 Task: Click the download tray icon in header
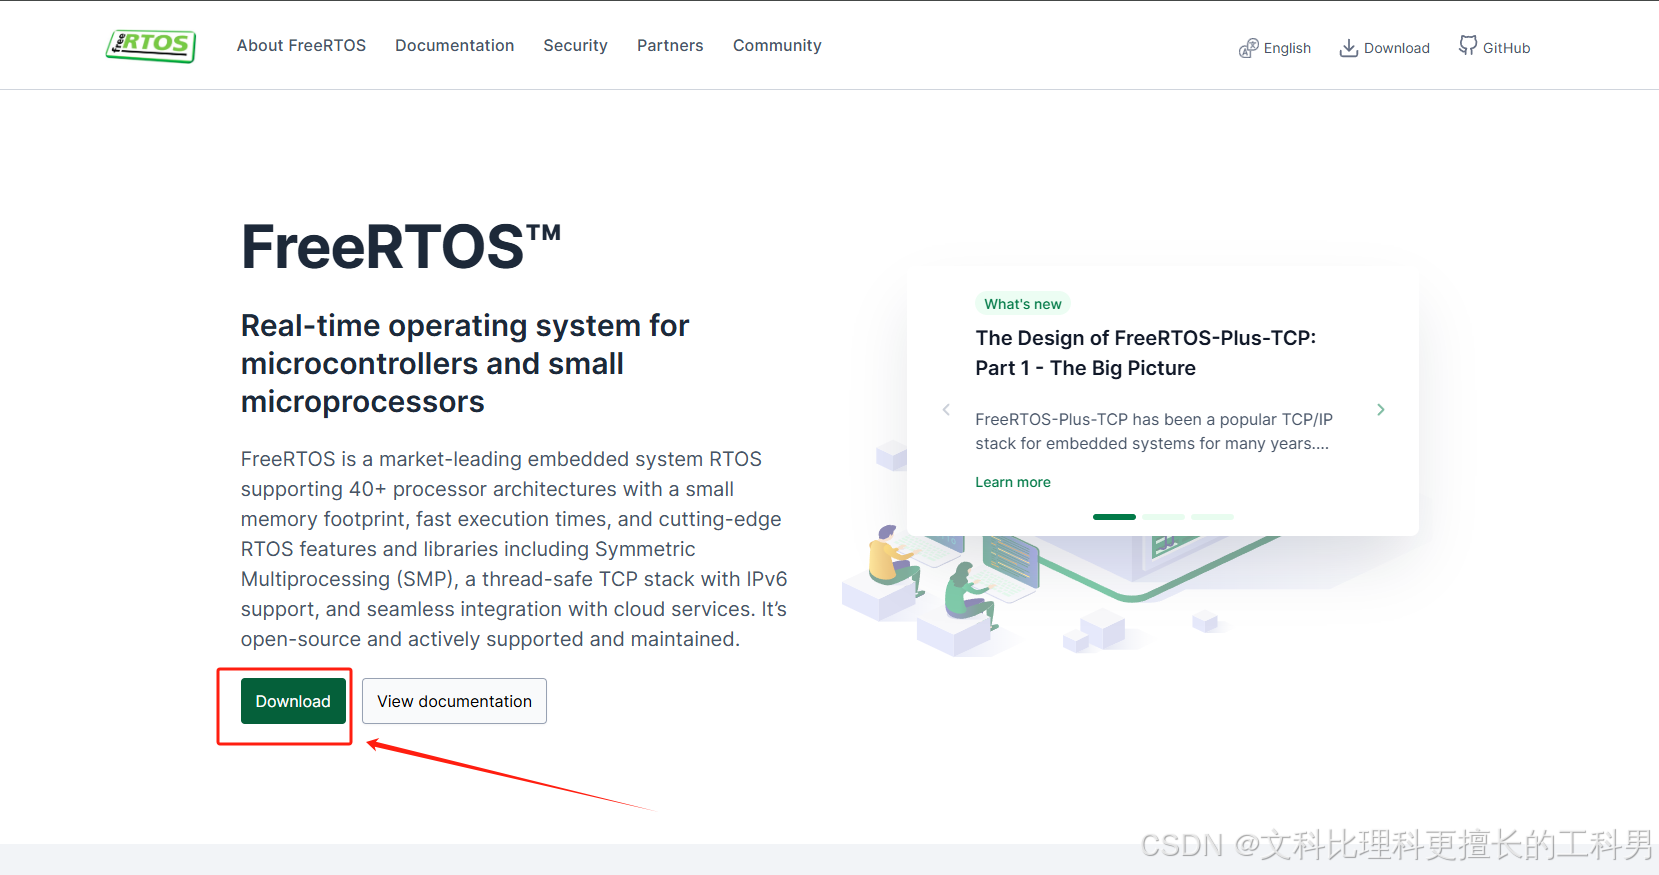[x=1349, y=48]
